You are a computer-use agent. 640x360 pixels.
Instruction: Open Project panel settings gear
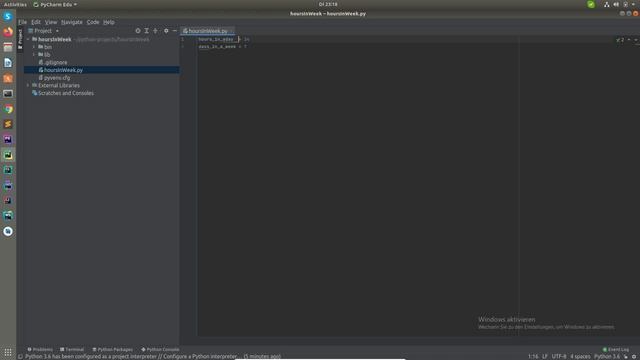(x=166, y=31)
